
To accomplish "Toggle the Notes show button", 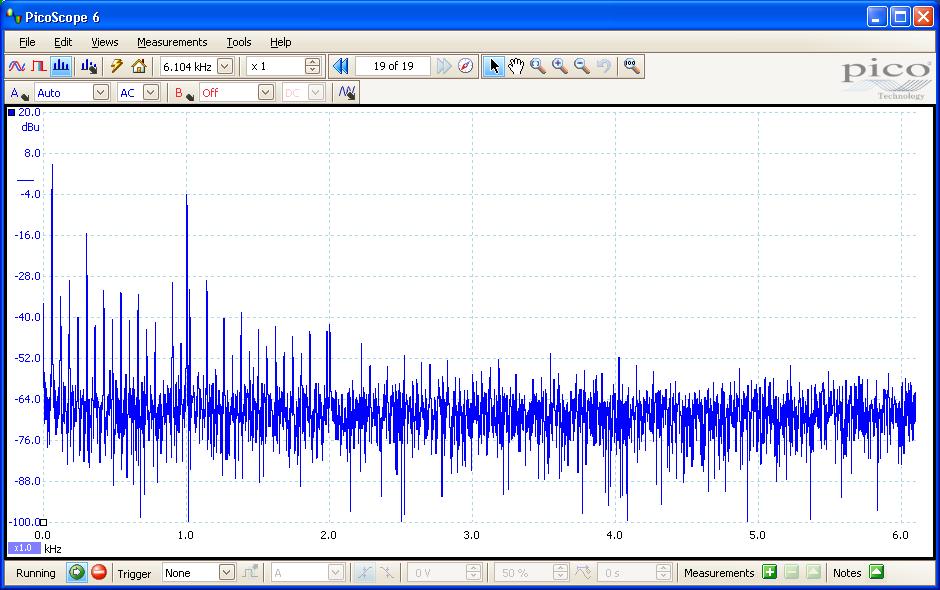I will coord(876,573).
